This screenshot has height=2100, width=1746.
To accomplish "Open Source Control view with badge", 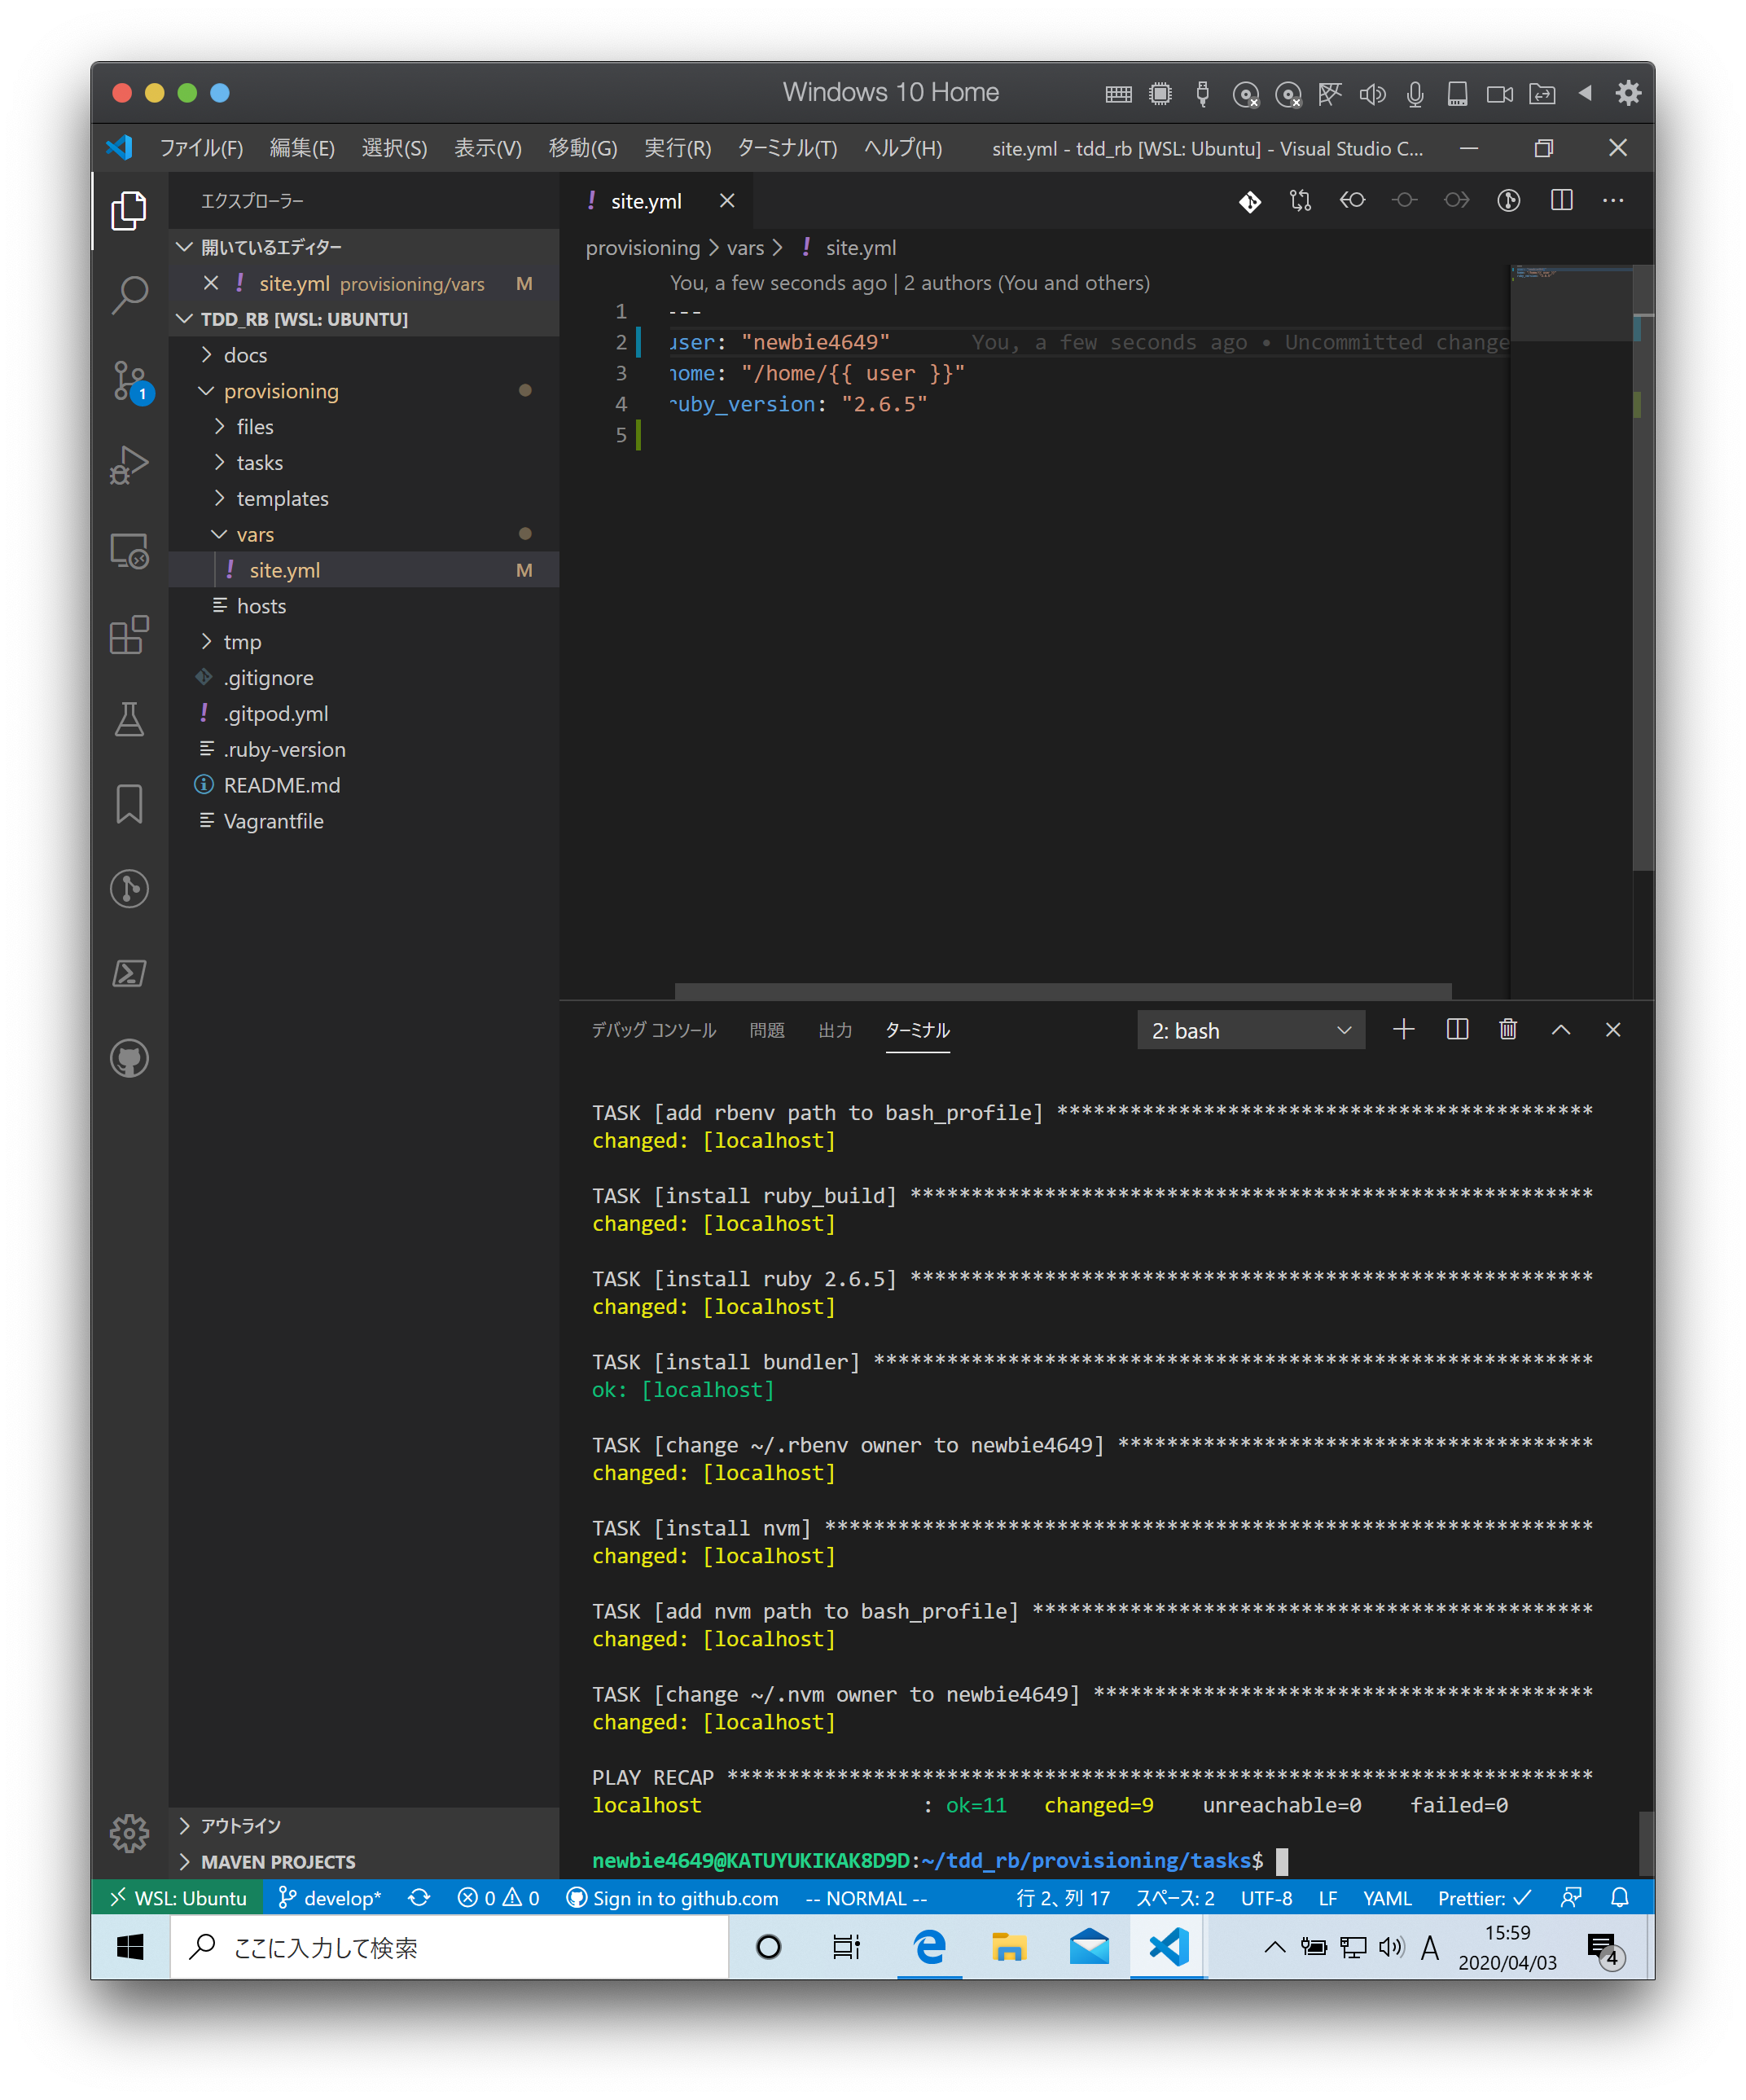I will [129, 380].
